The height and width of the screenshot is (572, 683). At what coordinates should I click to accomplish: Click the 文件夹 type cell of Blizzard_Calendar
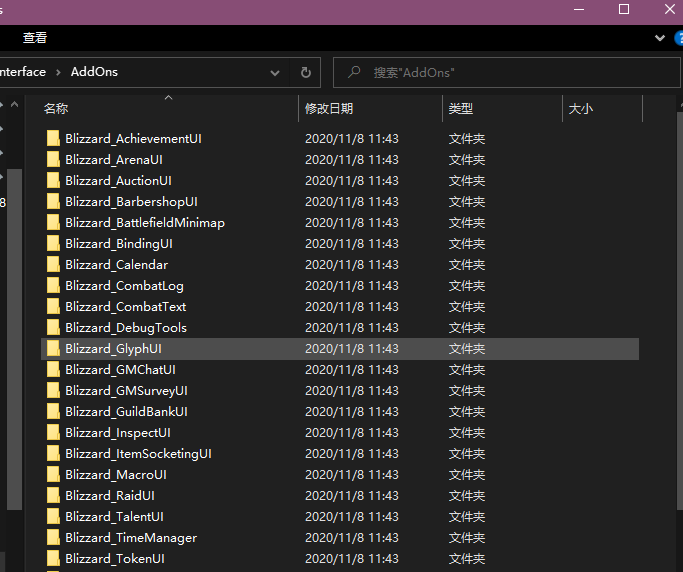467,264
